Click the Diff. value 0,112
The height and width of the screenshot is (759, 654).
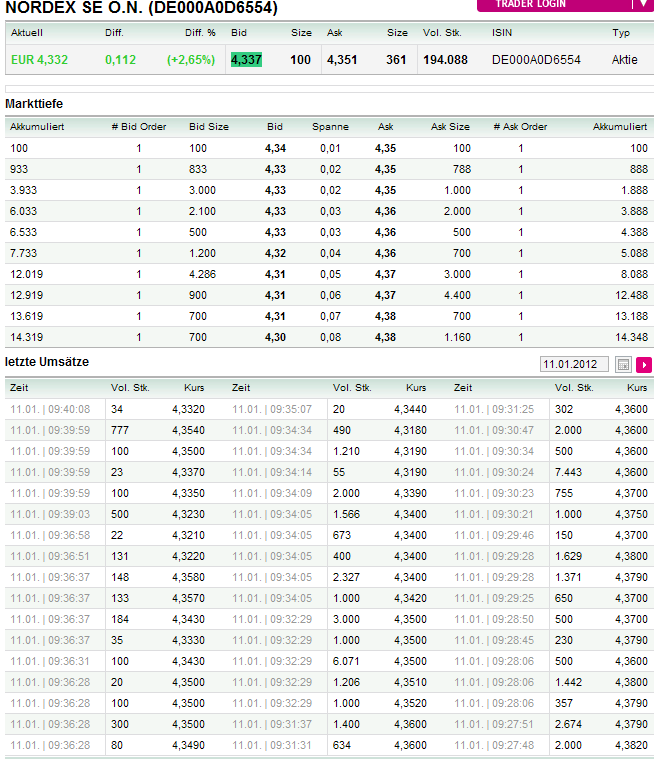[121, 60]
